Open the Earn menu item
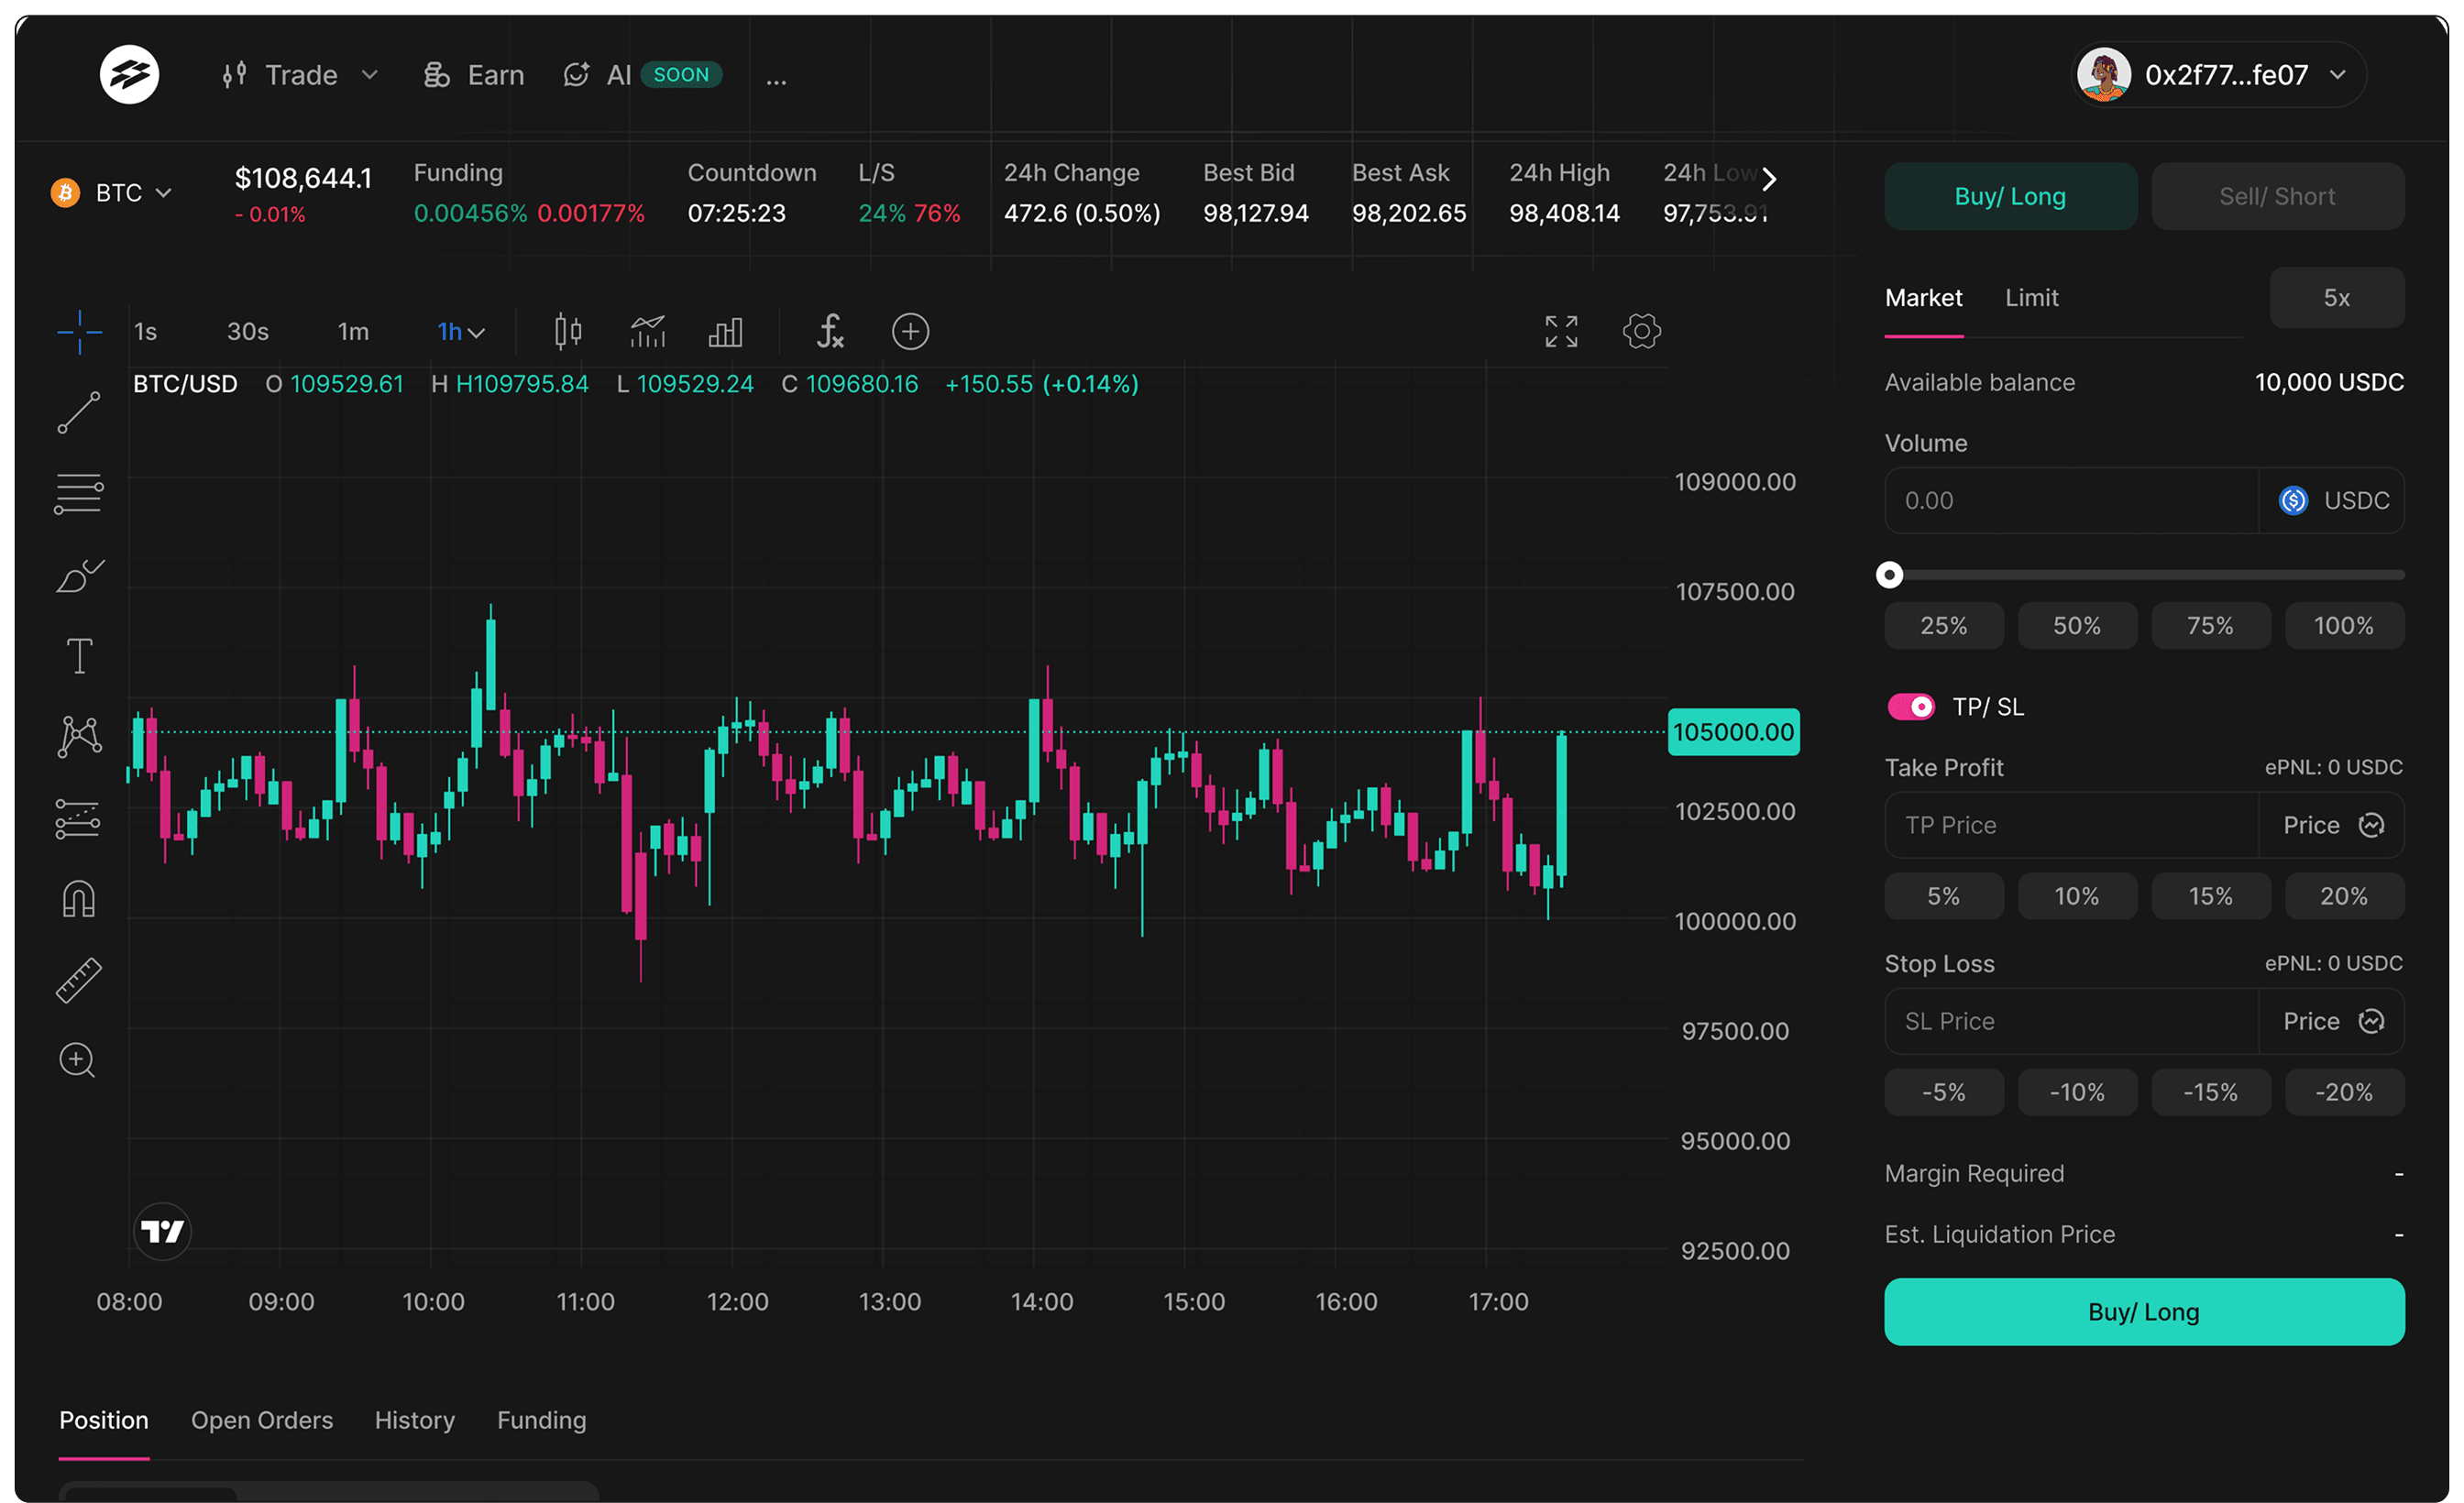This screenshot has height=1503, width=2464. [x=473, y=75]
